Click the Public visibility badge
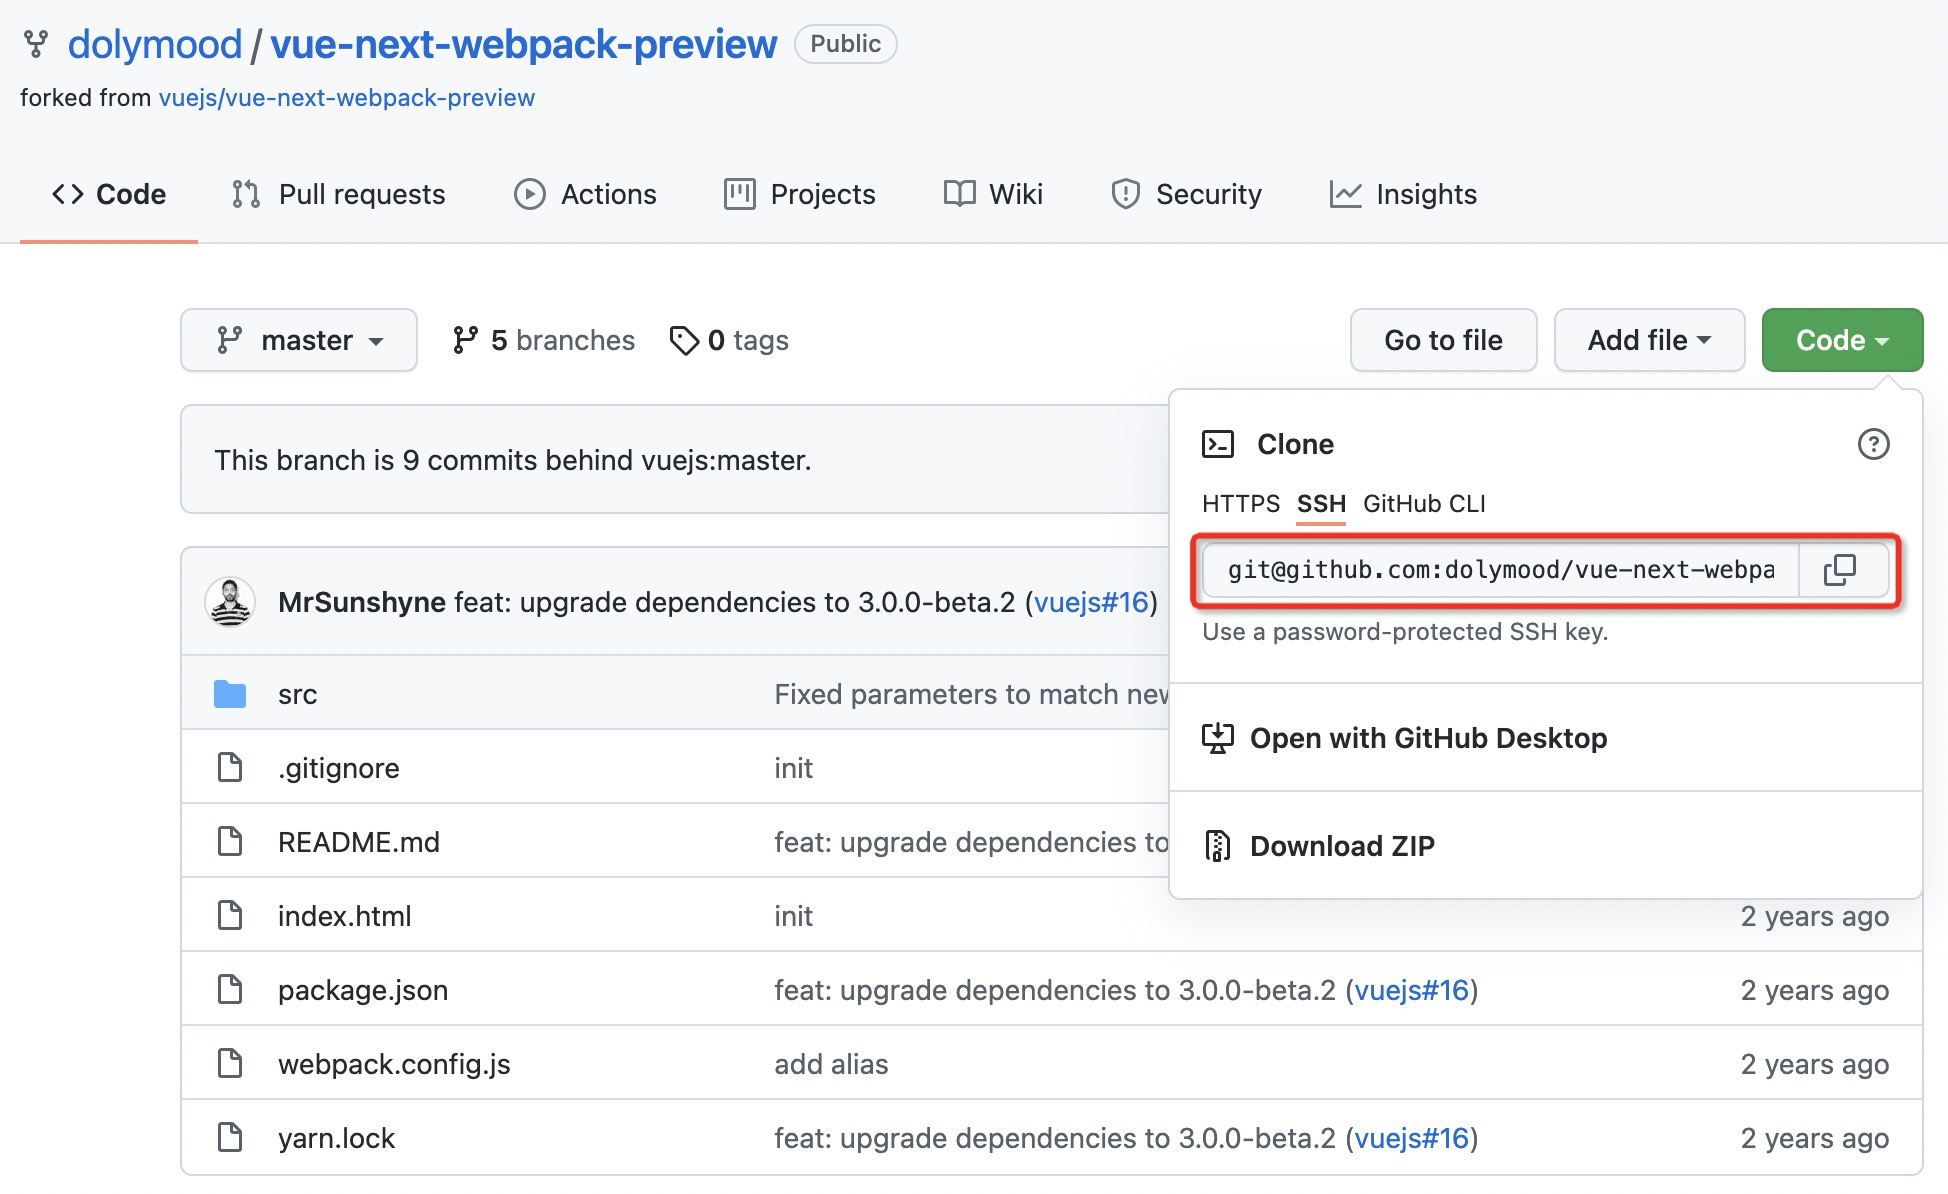The image size is (1948, 1194). point(845,44)
